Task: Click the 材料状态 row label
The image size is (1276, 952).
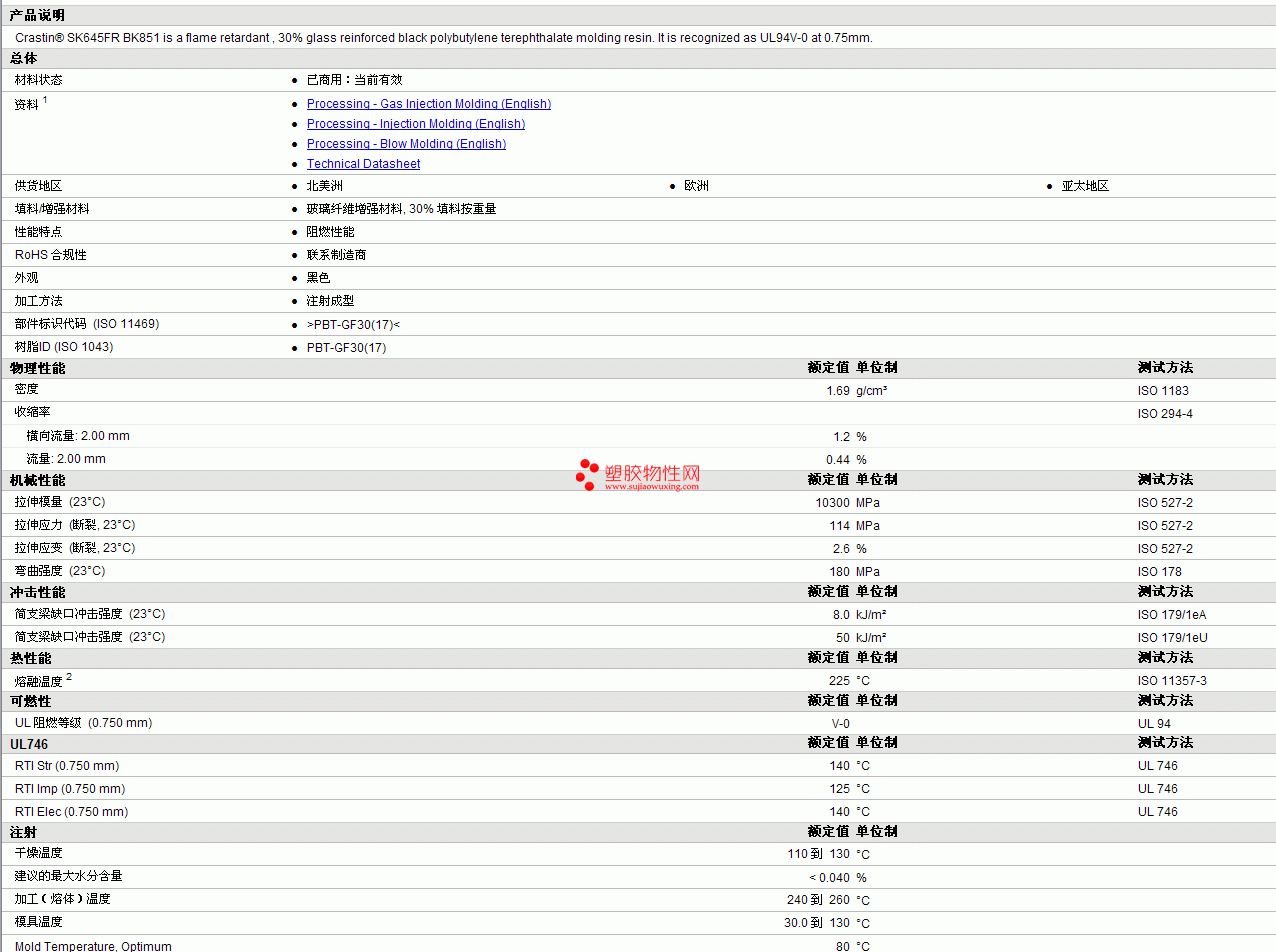Action: [x=38, y=80]
